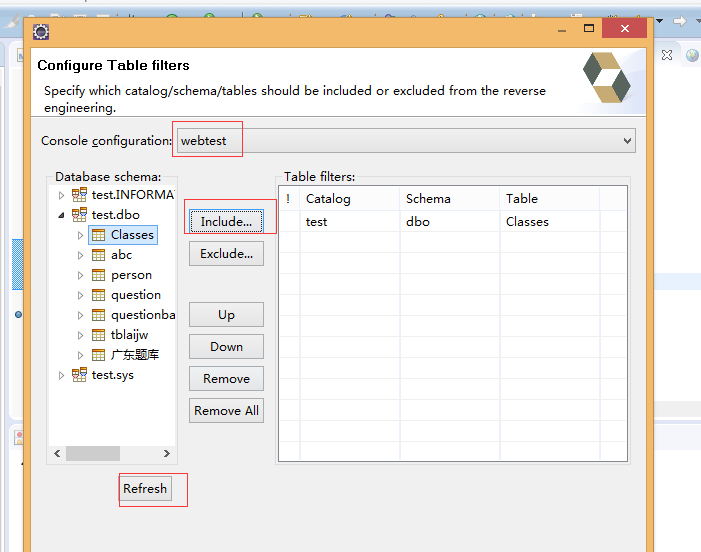Image resolution: width=701 pixels, height=552 pixels.
Task: Select the tblaijw table label
Action: 130,335
